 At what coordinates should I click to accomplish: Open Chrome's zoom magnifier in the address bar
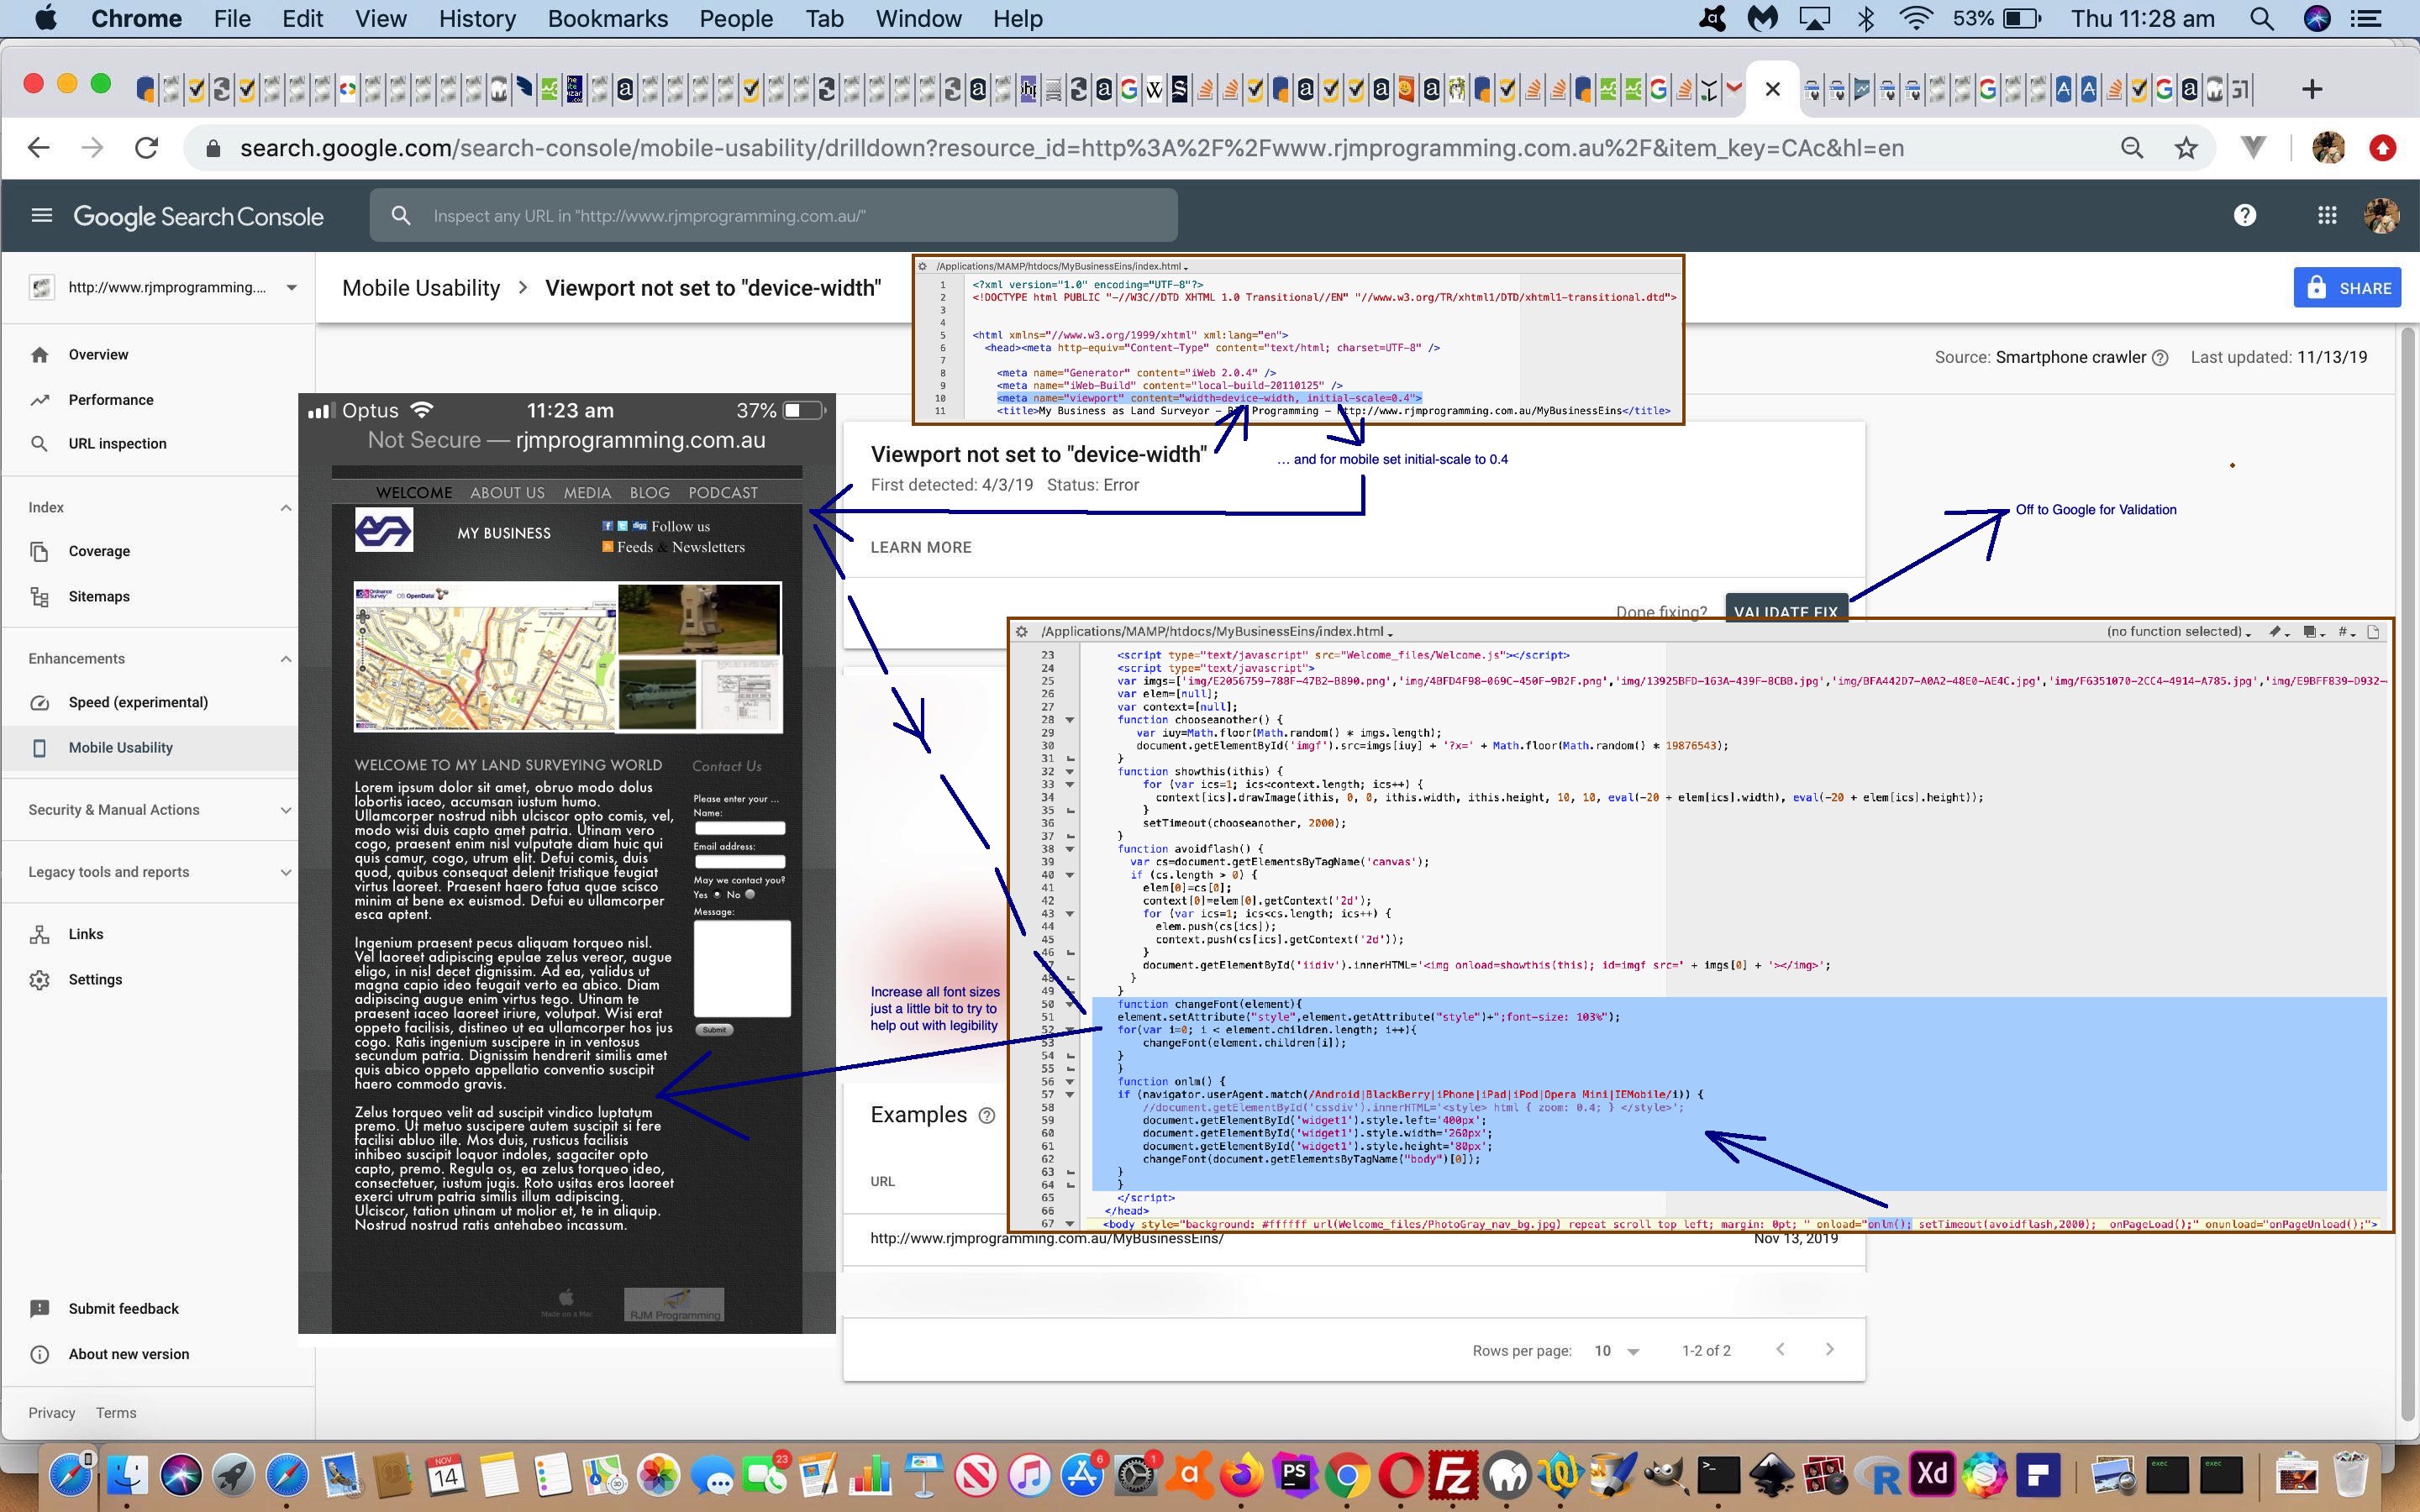pos(2132,148)
